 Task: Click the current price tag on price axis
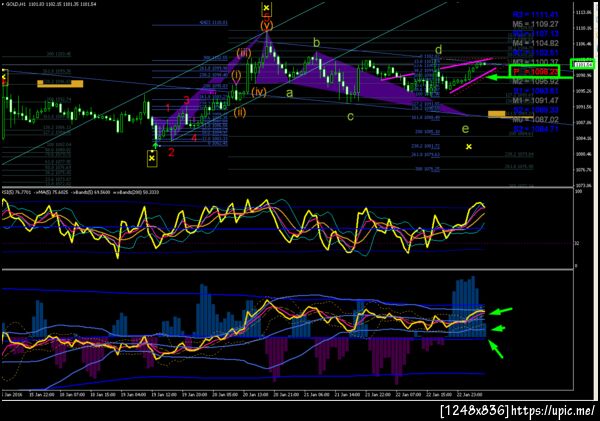582,64
